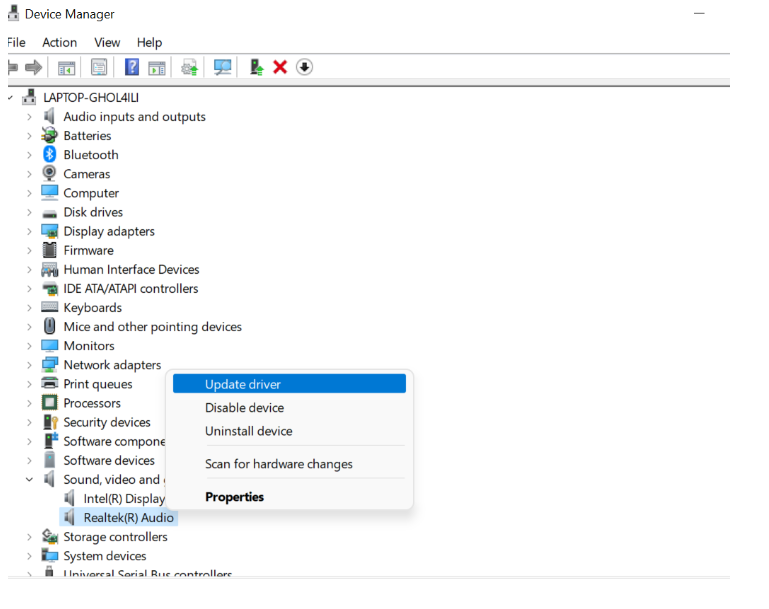The image size is (769, 609).
Task: Click the Bluetooth category icon
Action: pos(50,154)
